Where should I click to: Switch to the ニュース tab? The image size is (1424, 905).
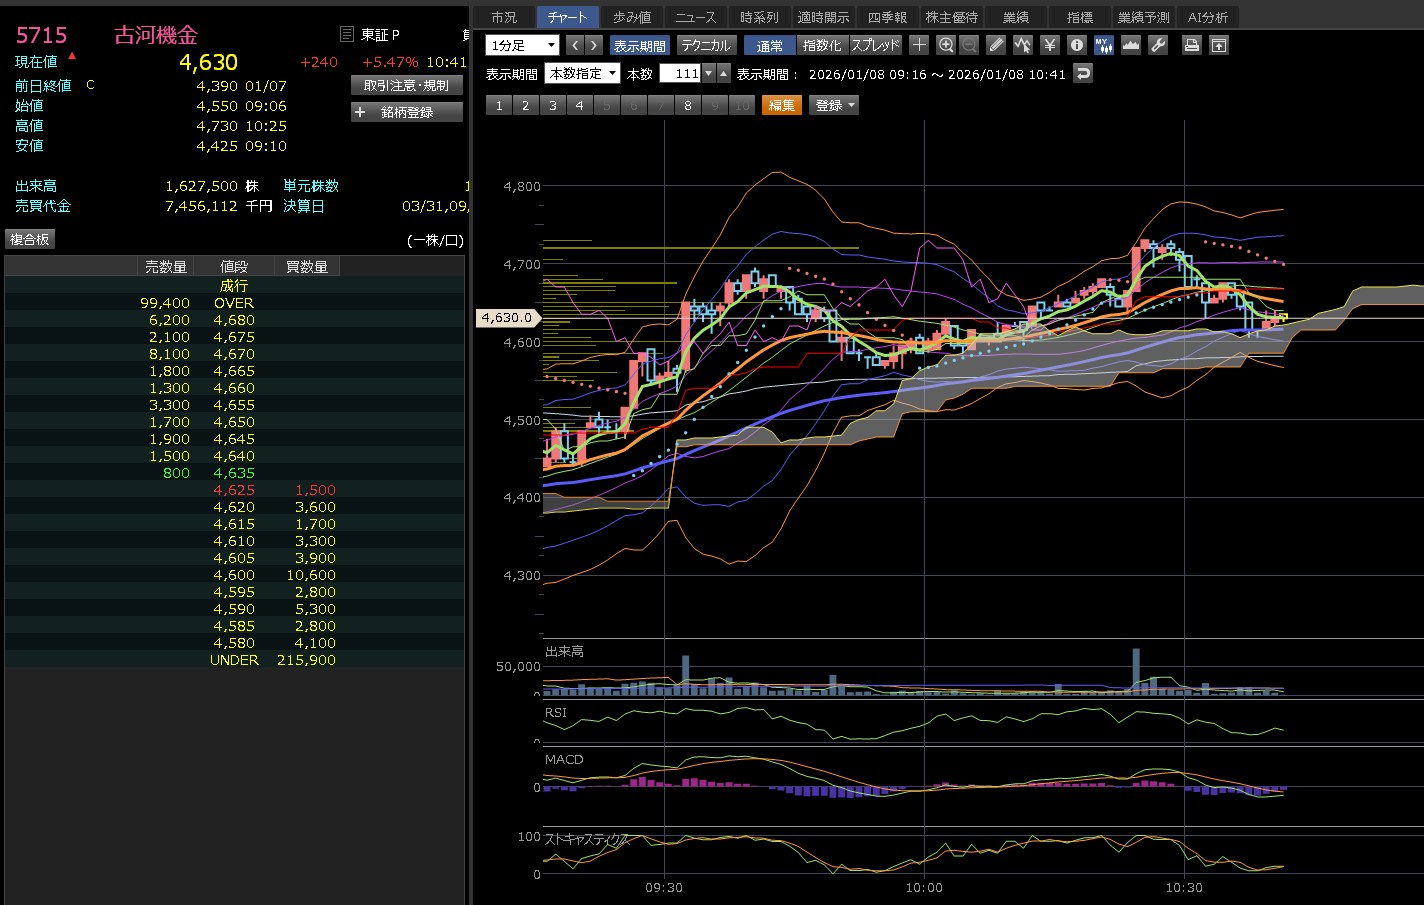695,17
